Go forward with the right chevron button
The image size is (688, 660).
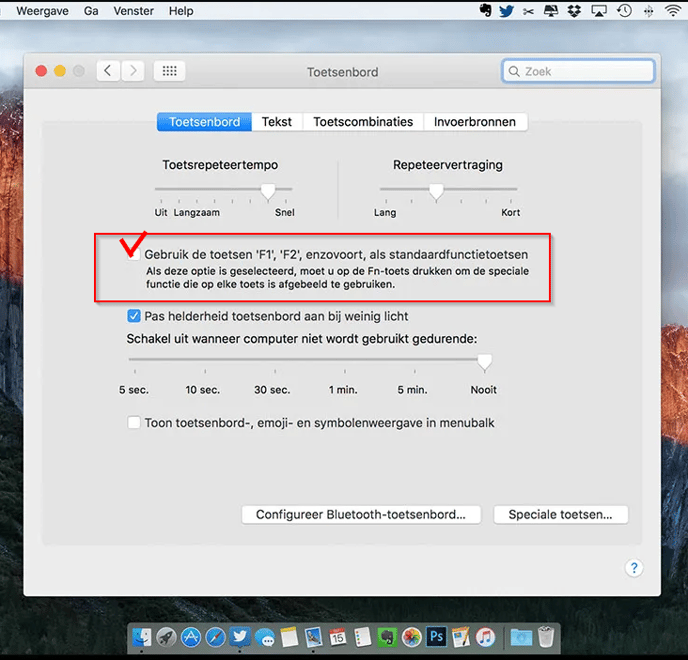coord(133,71)
